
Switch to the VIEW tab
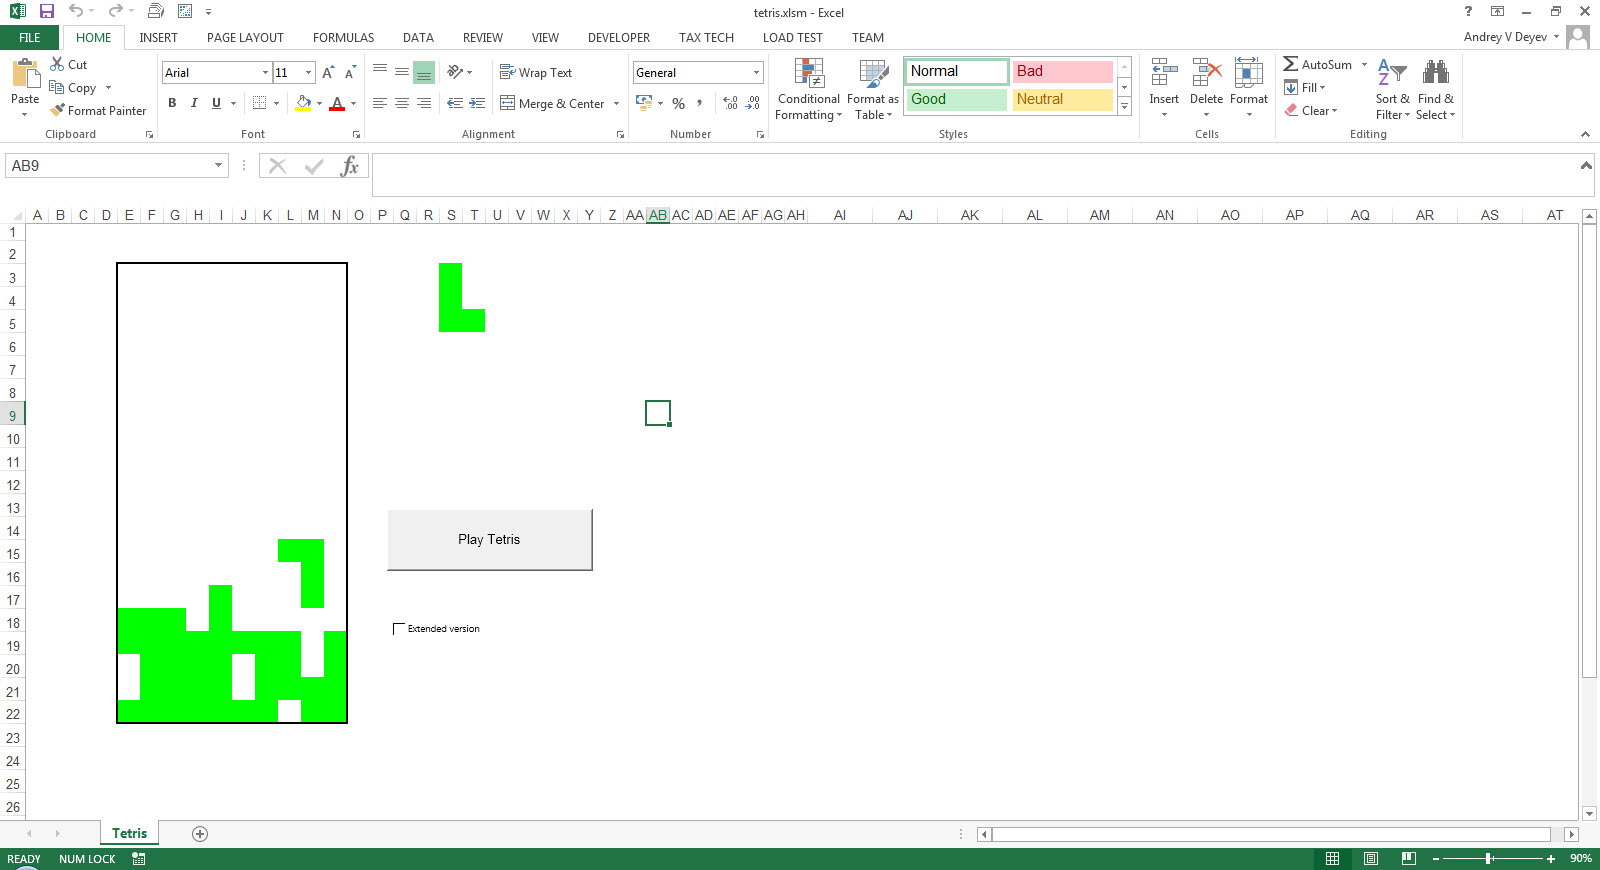[545, 37]
